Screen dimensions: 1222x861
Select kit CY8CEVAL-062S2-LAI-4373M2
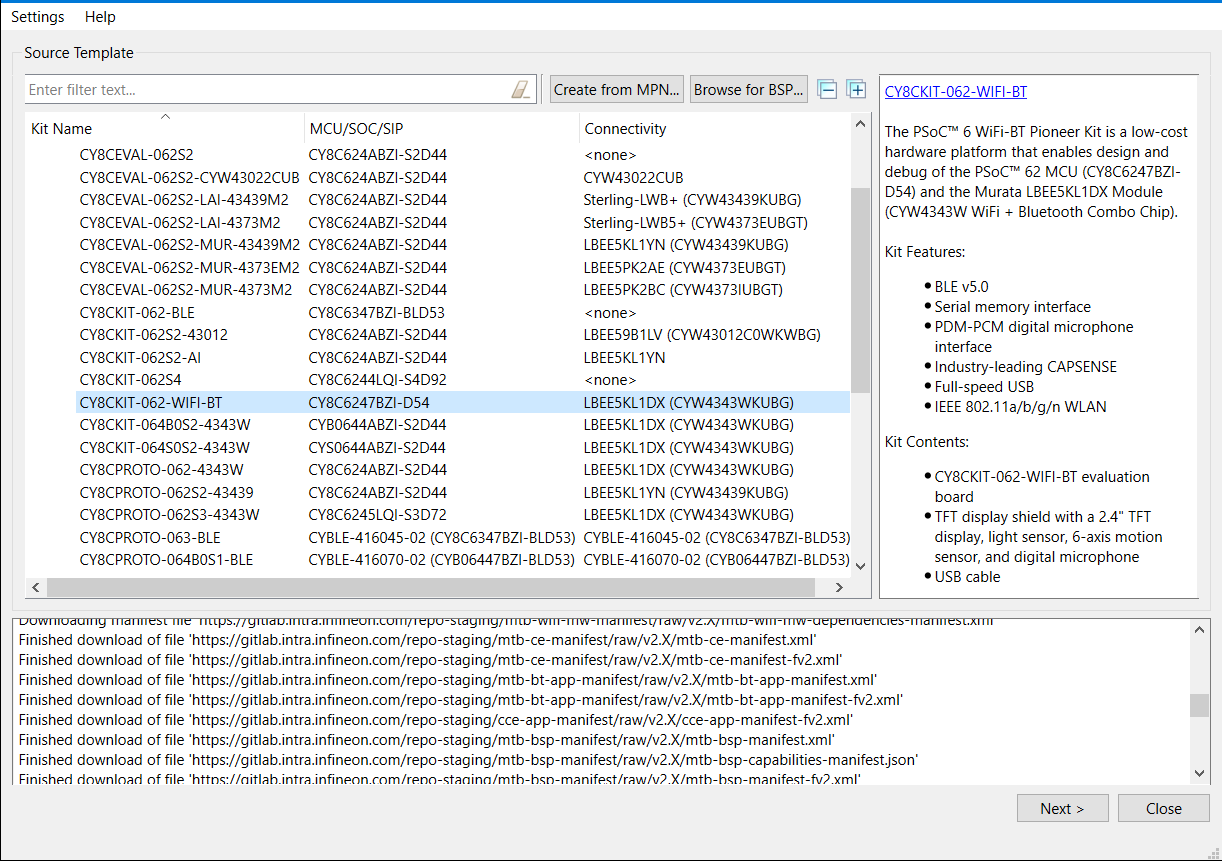pyautogui.click(x=180, y=222)
